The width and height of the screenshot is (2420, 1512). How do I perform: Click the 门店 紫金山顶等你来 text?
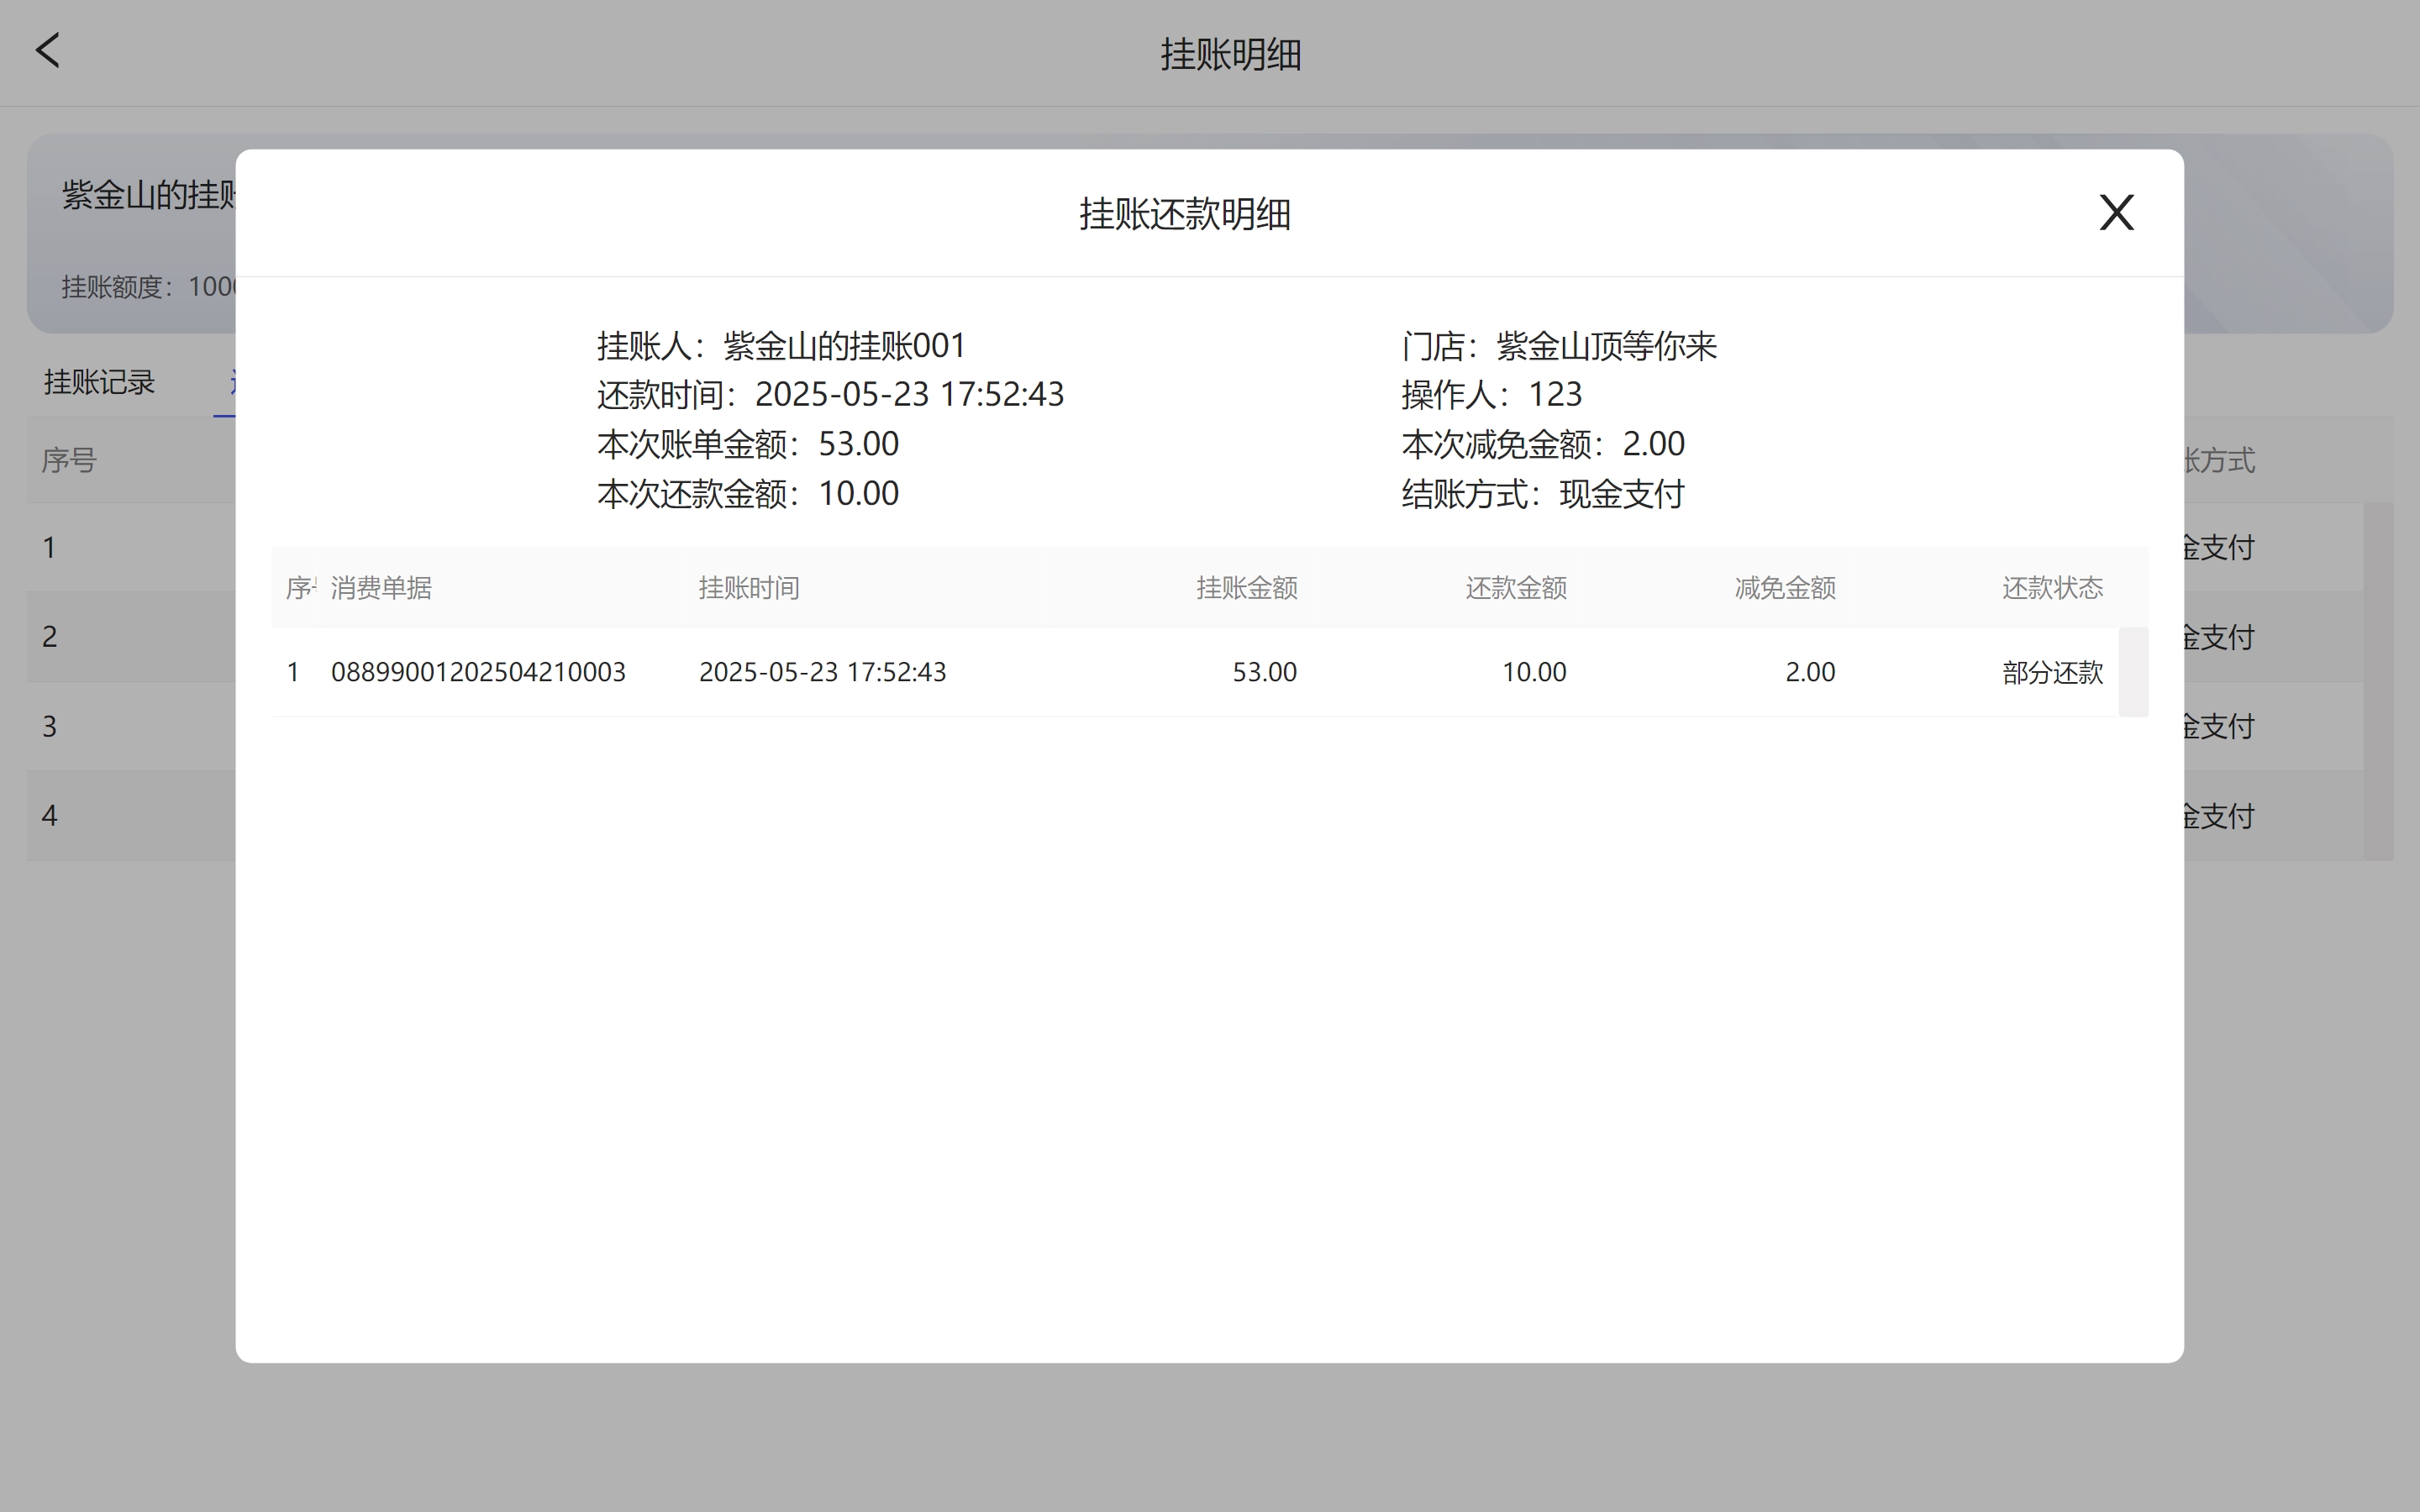[1559, 346]
